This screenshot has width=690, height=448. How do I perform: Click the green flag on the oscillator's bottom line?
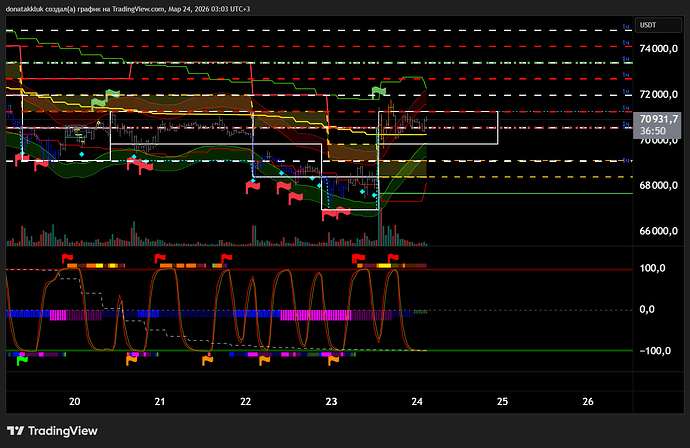[22, 360]
